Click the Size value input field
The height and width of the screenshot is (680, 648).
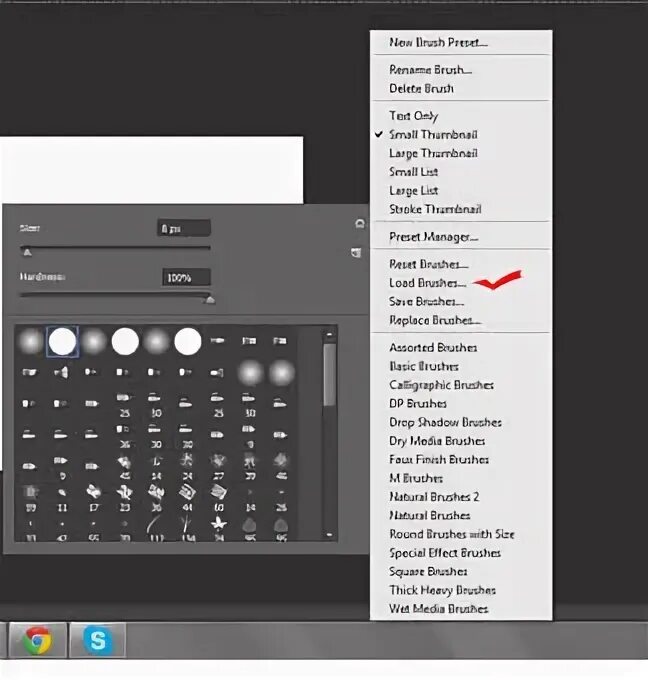[x=184, y=228]
